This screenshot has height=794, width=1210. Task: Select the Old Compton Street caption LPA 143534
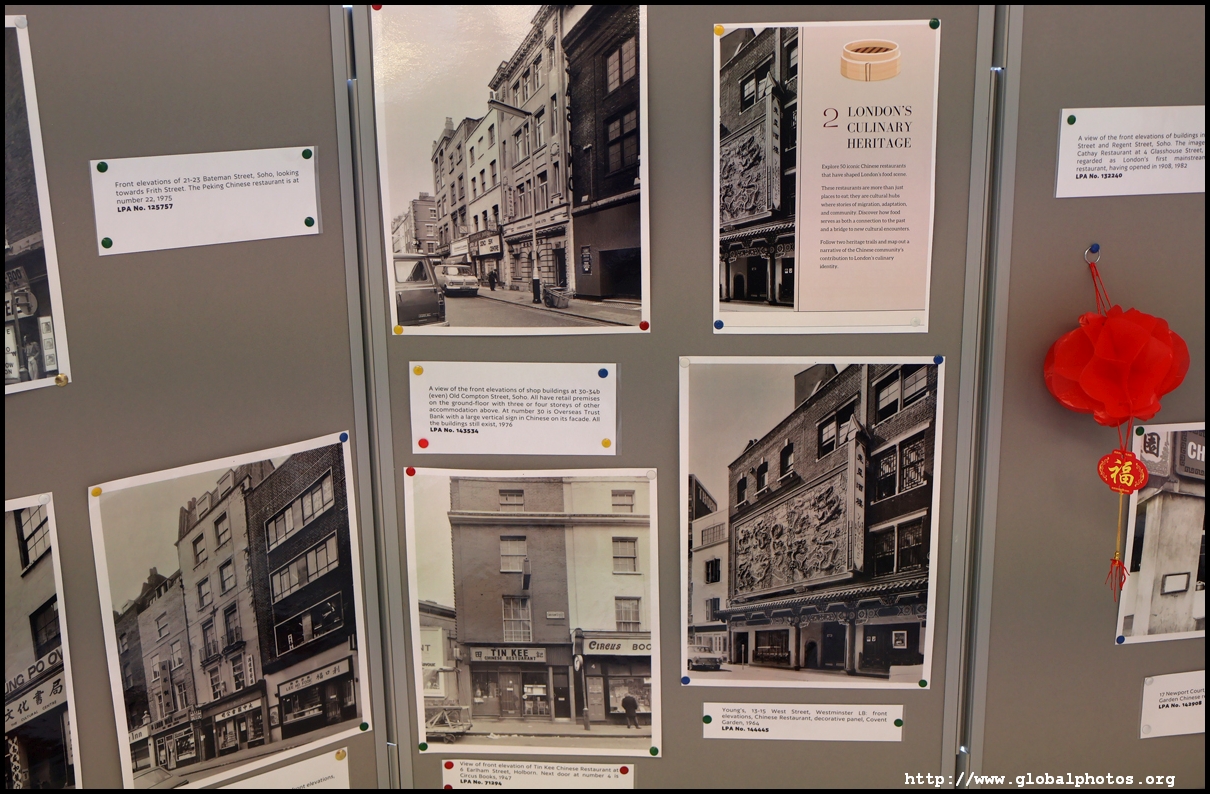(x=513, y=407)
